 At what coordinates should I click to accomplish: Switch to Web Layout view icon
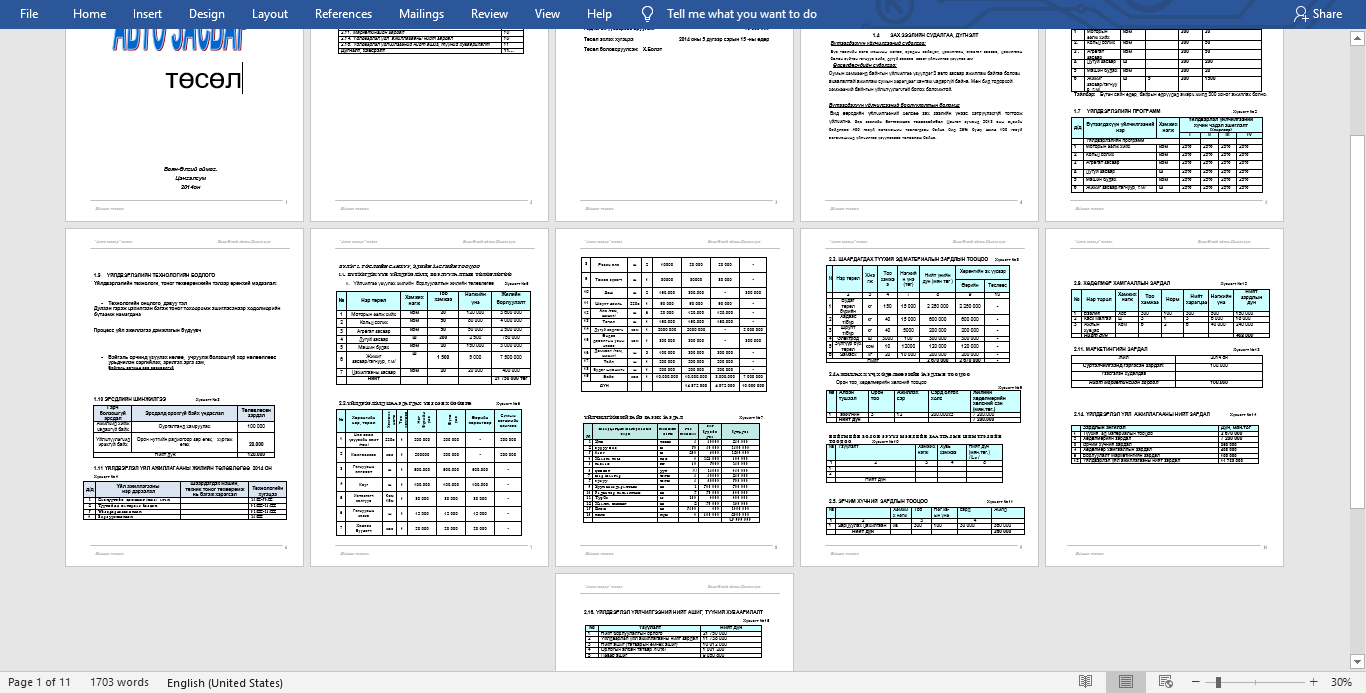1167,682
